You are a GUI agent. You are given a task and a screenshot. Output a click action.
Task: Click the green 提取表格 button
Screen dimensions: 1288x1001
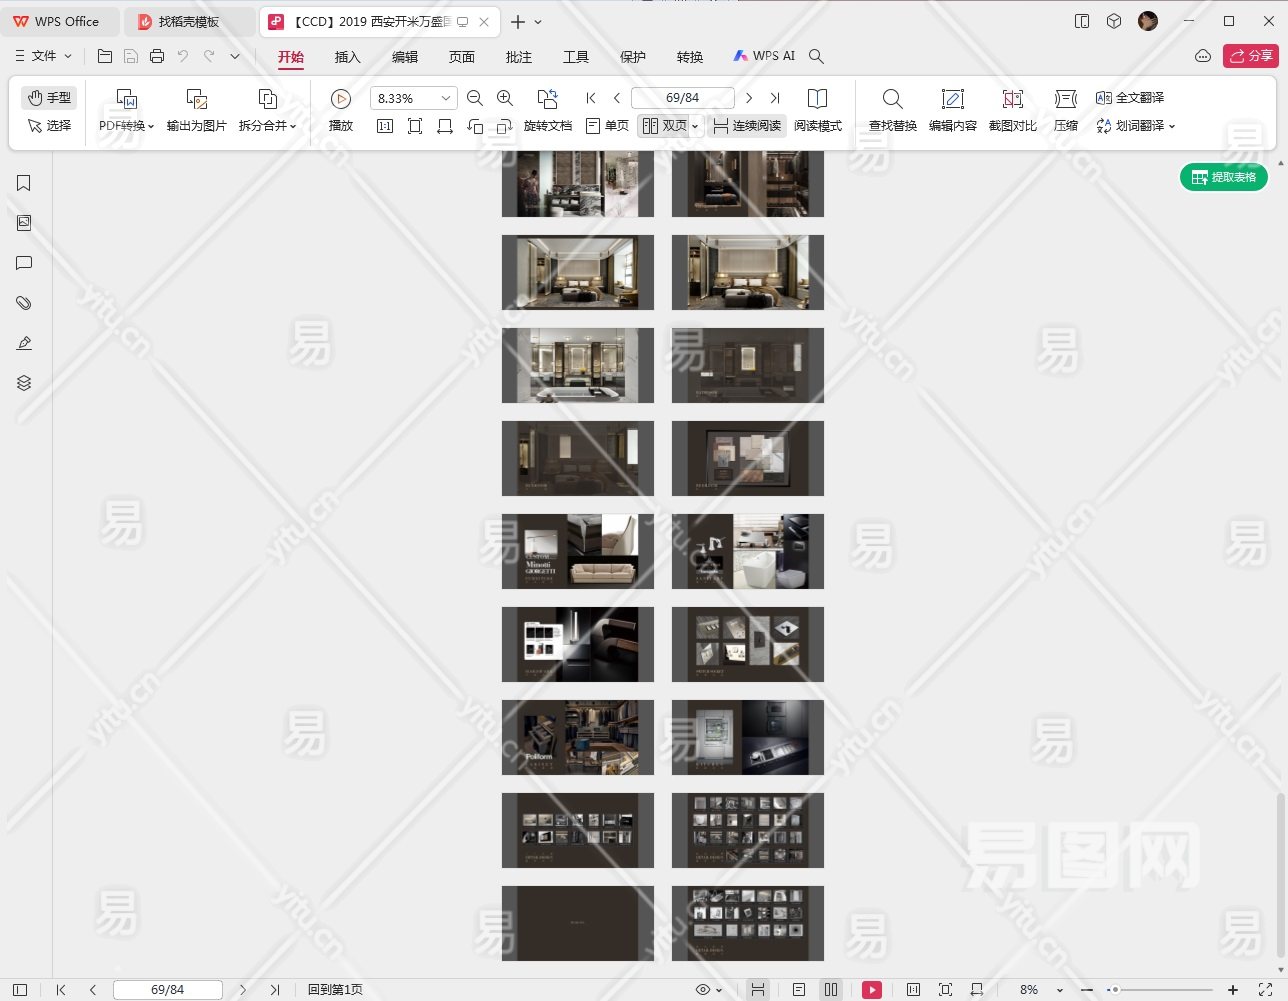coord(1224,177)
